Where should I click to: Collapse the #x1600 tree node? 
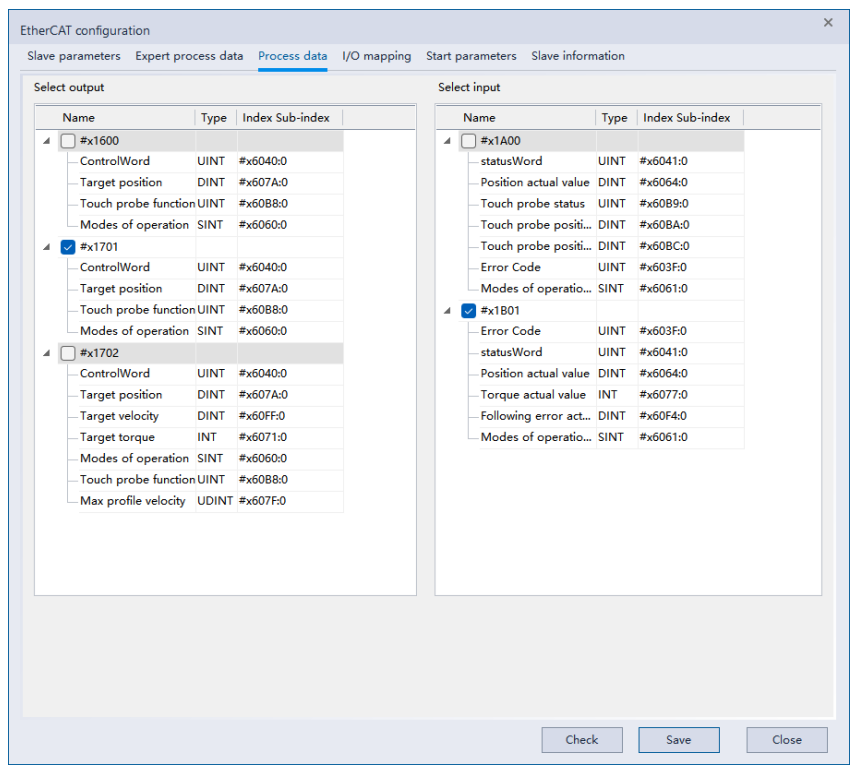tap(47, 141)
